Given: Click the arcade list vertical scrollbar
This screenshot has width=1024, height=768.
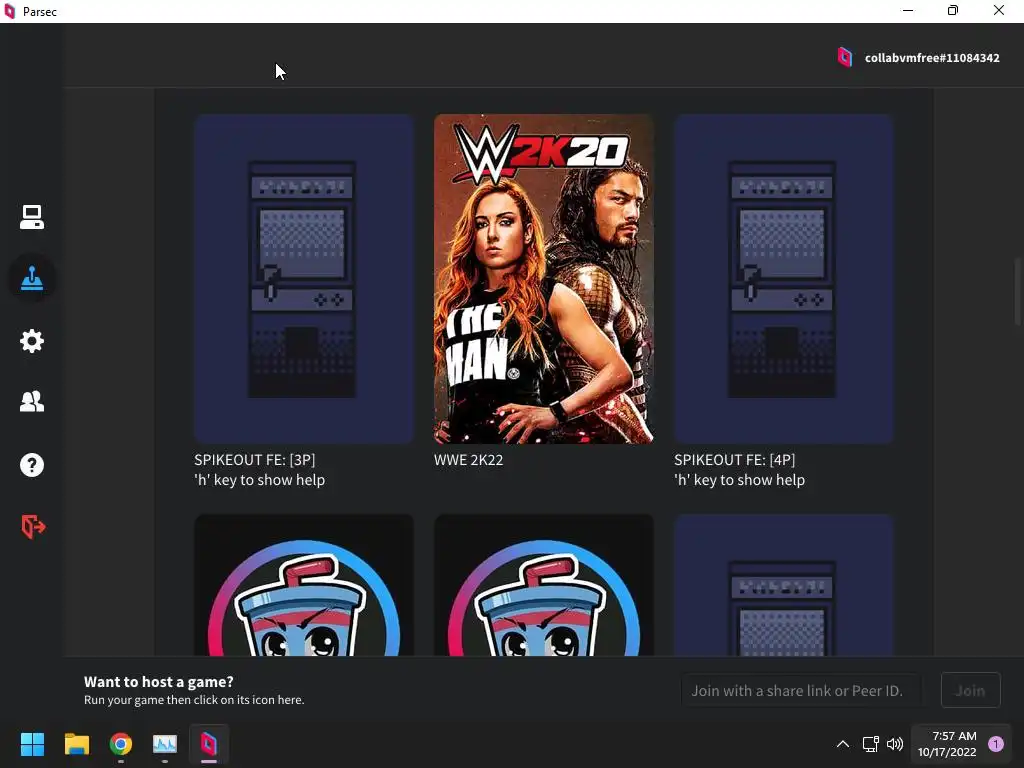Looking at the screenshot, I should click(x=1017, y=291).
